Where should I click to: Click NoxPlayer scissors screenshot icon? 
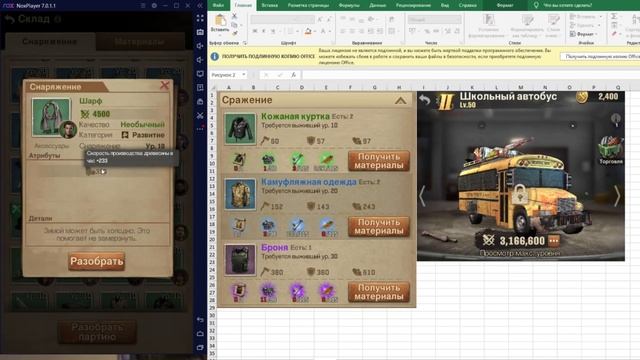coord(200,116)
